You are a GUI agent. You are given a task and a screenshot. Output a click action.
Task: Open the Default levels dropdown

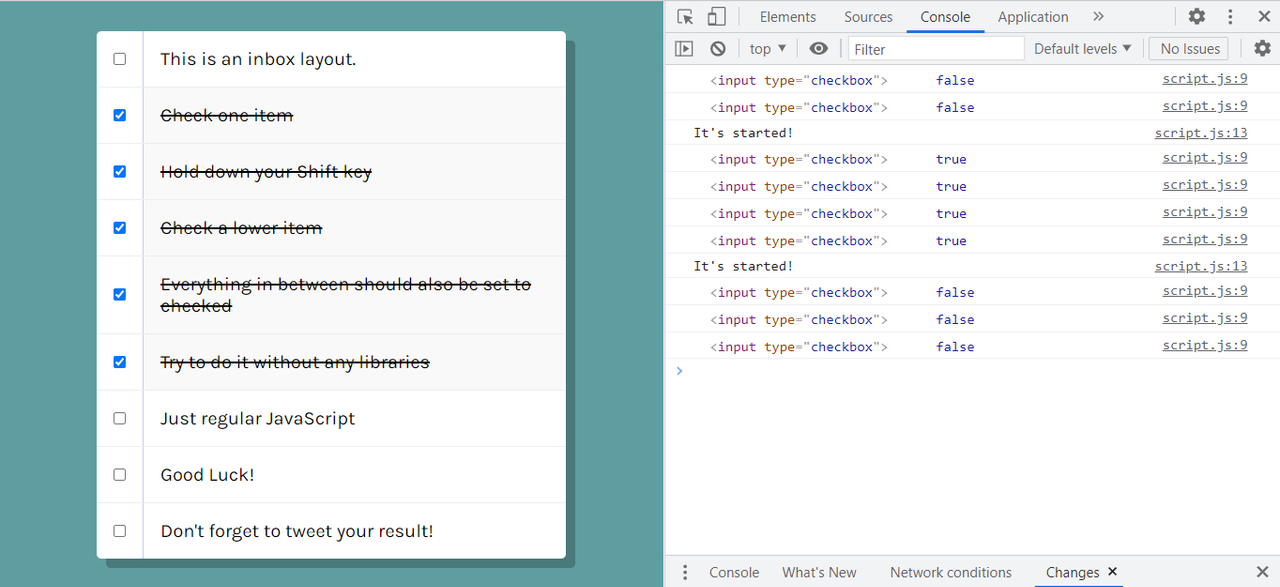pos(1083,48)
